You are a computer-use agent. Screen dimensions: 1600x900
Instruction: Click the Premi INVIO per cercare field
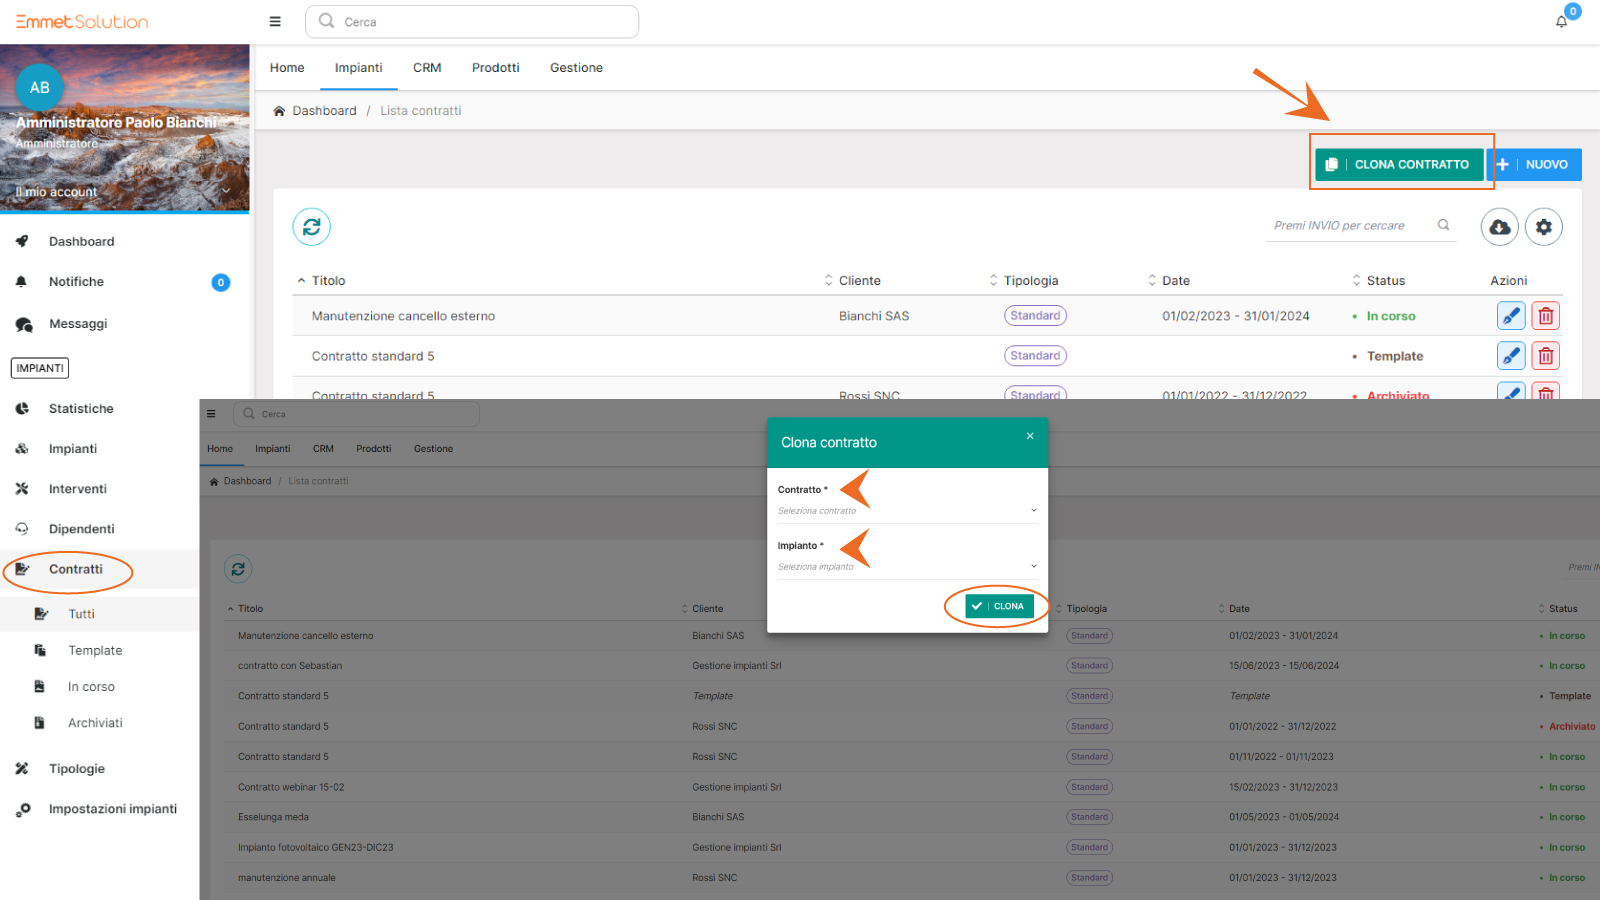pos(1348,226)
